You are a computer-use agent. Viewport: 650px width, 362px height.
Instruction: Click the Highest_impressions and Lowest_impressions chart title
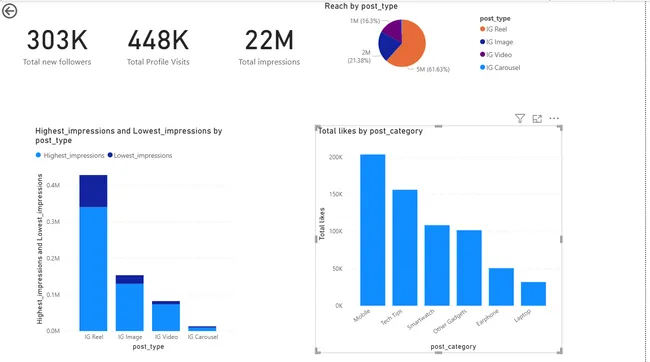tap(129, 136)
